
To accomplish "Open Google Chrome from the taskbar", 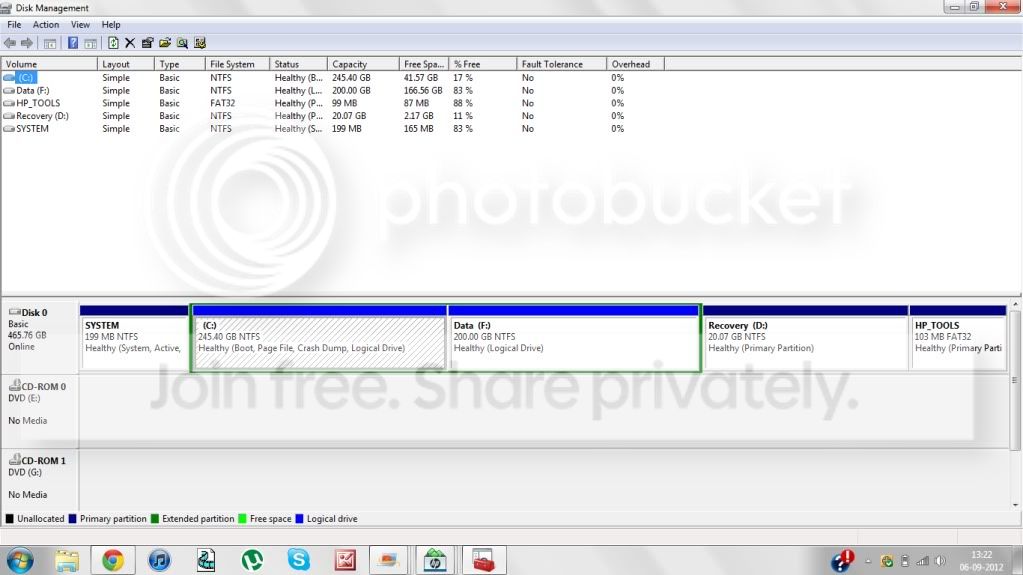I will point(112,561).
